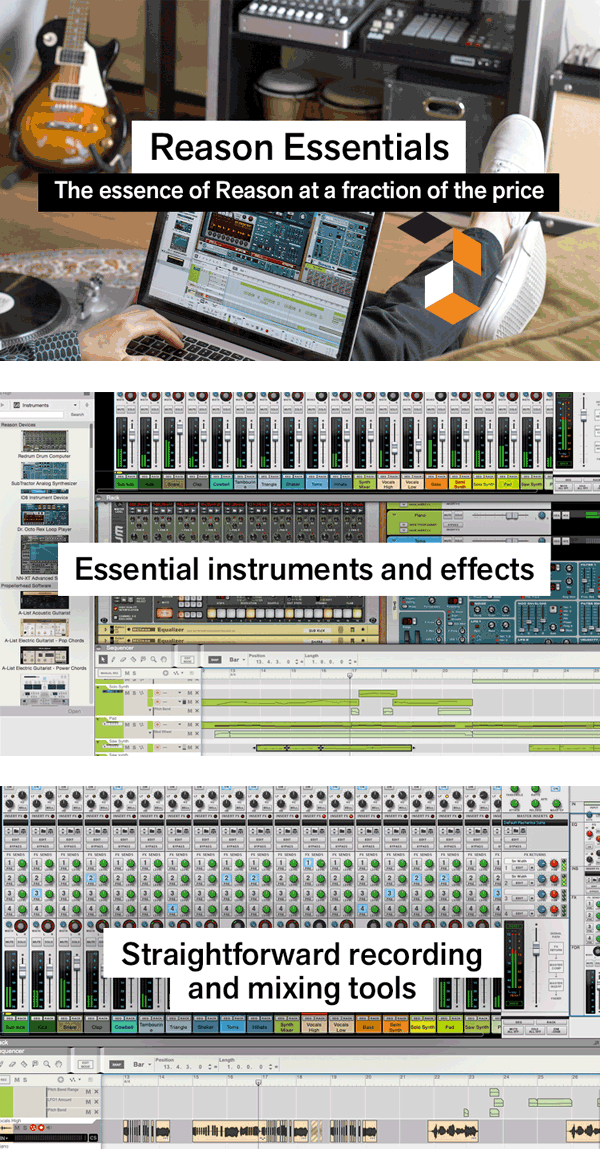Open the Instruments dropdown in the browser
This screenshot has height=1149, width=600.
(46, 405)
